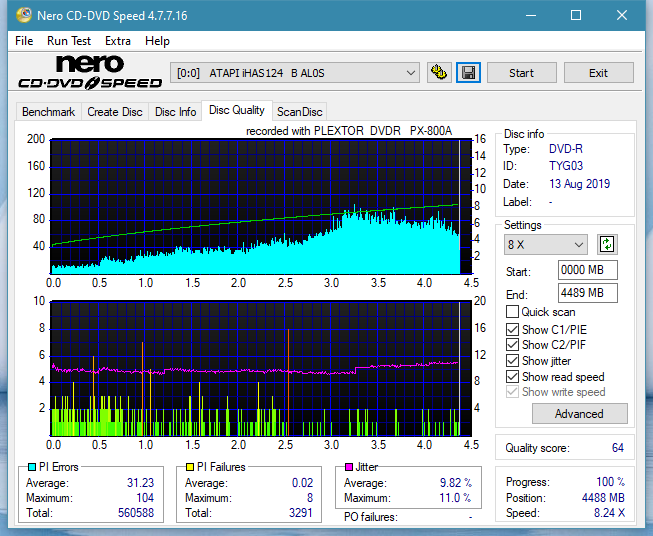Expand the 8 X speed dropdown
Screen dimensions: 653x536
click(545, 244)
